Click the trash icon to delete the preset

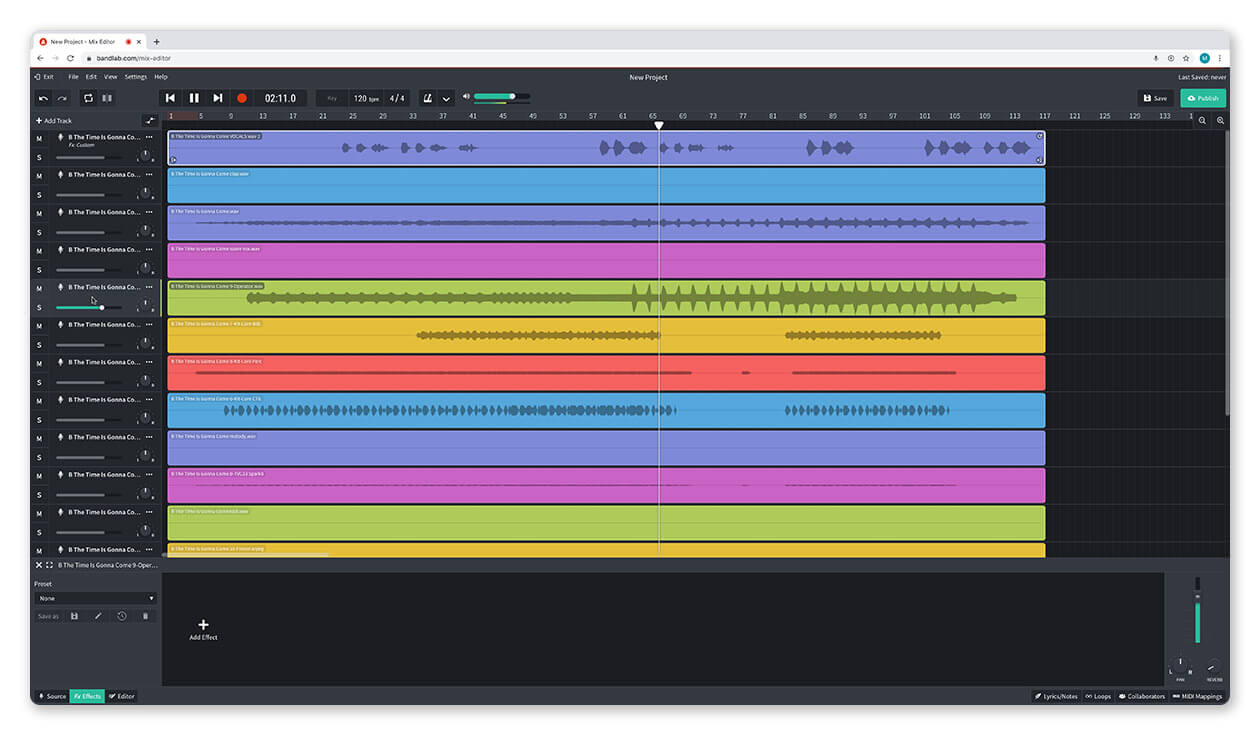point(145,616)
